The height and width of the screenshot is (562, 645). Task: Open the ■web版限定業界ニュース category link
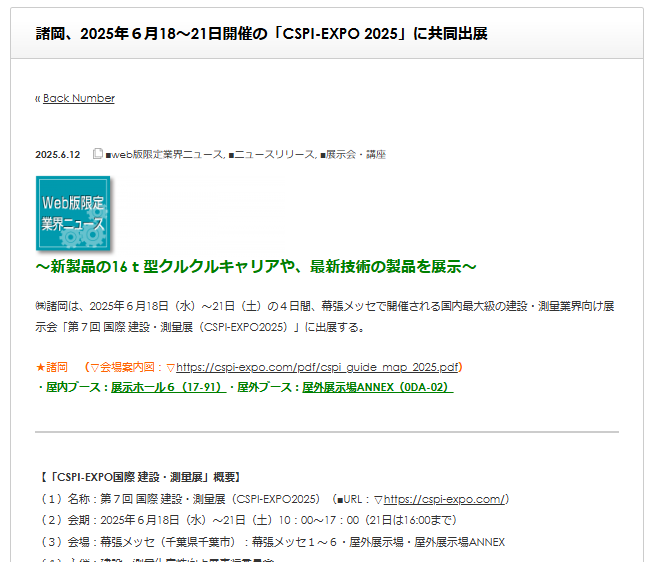pos(165,155)
